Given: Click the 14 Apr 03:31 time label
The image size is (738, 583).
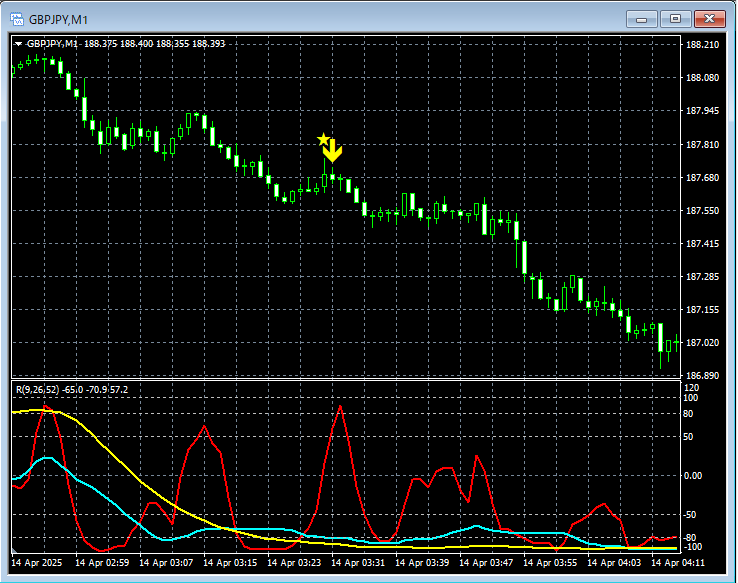Looking at the screenshot, I should 360,564.
